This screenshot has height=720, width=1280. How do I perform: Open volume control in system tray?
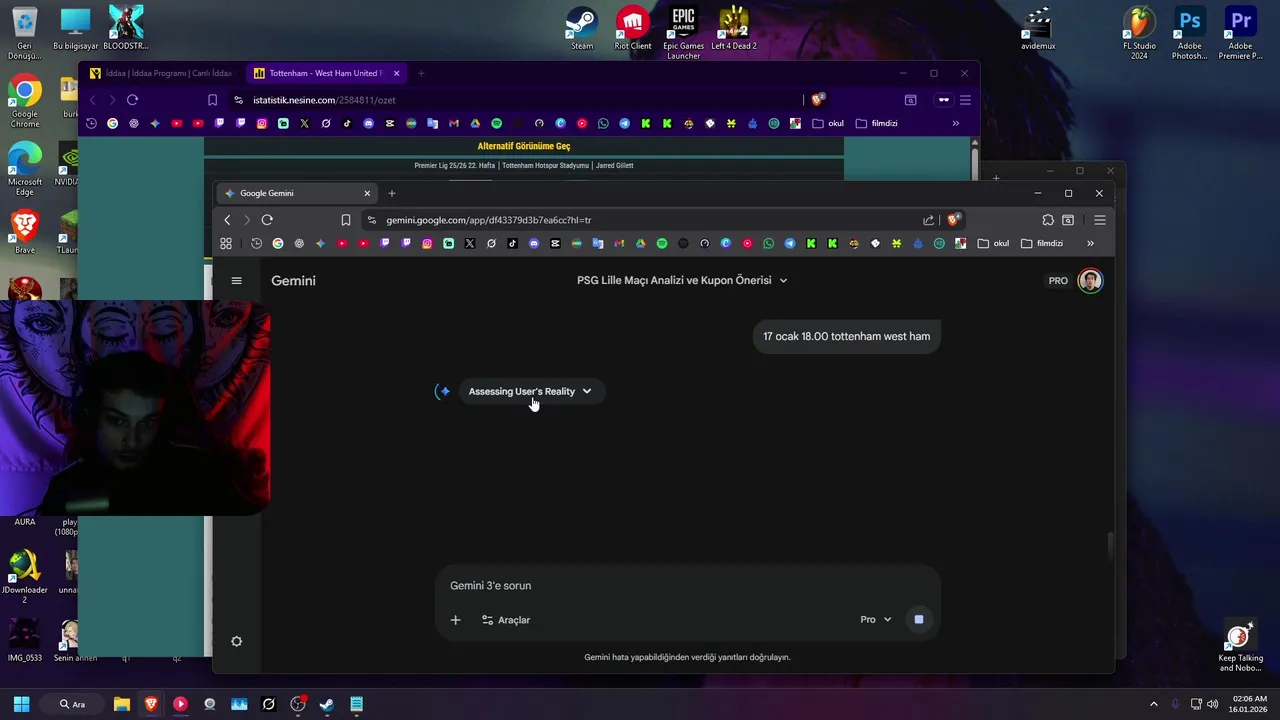point(1213,704)
